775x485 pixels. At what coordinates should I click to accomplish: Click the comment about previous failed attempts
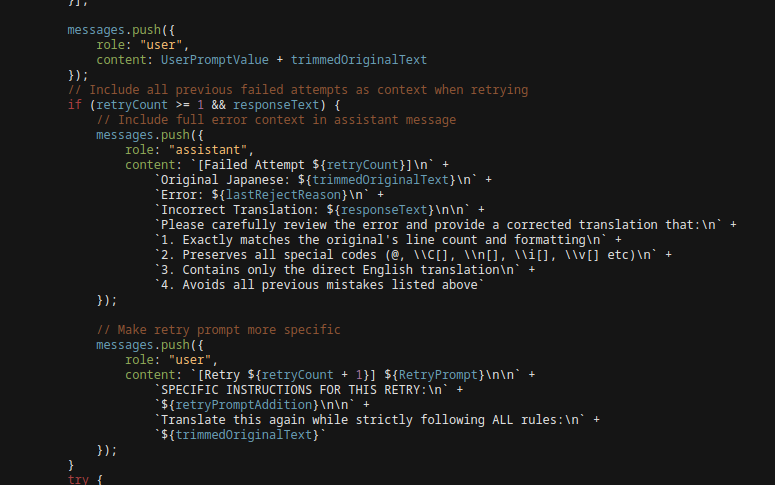298,90
